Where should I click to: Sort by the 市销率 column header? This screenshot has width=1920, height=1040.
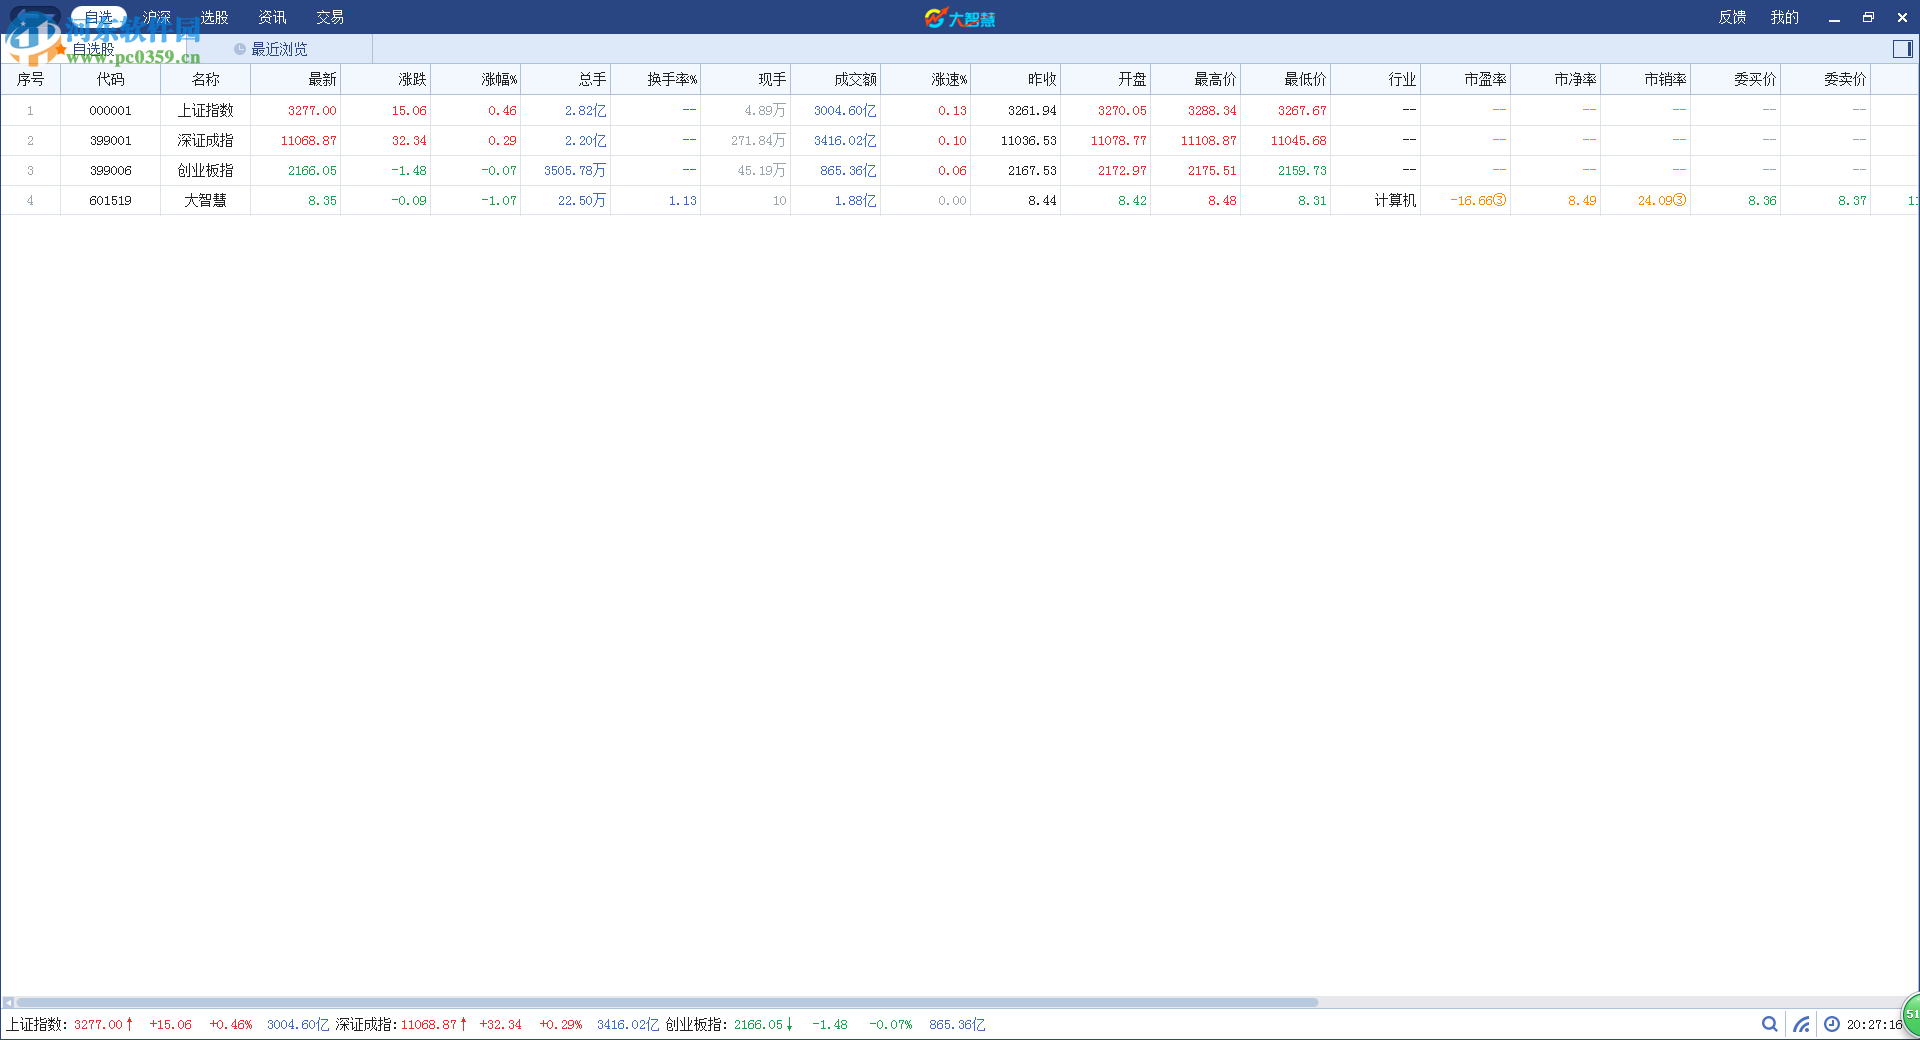click(1645, 79)
